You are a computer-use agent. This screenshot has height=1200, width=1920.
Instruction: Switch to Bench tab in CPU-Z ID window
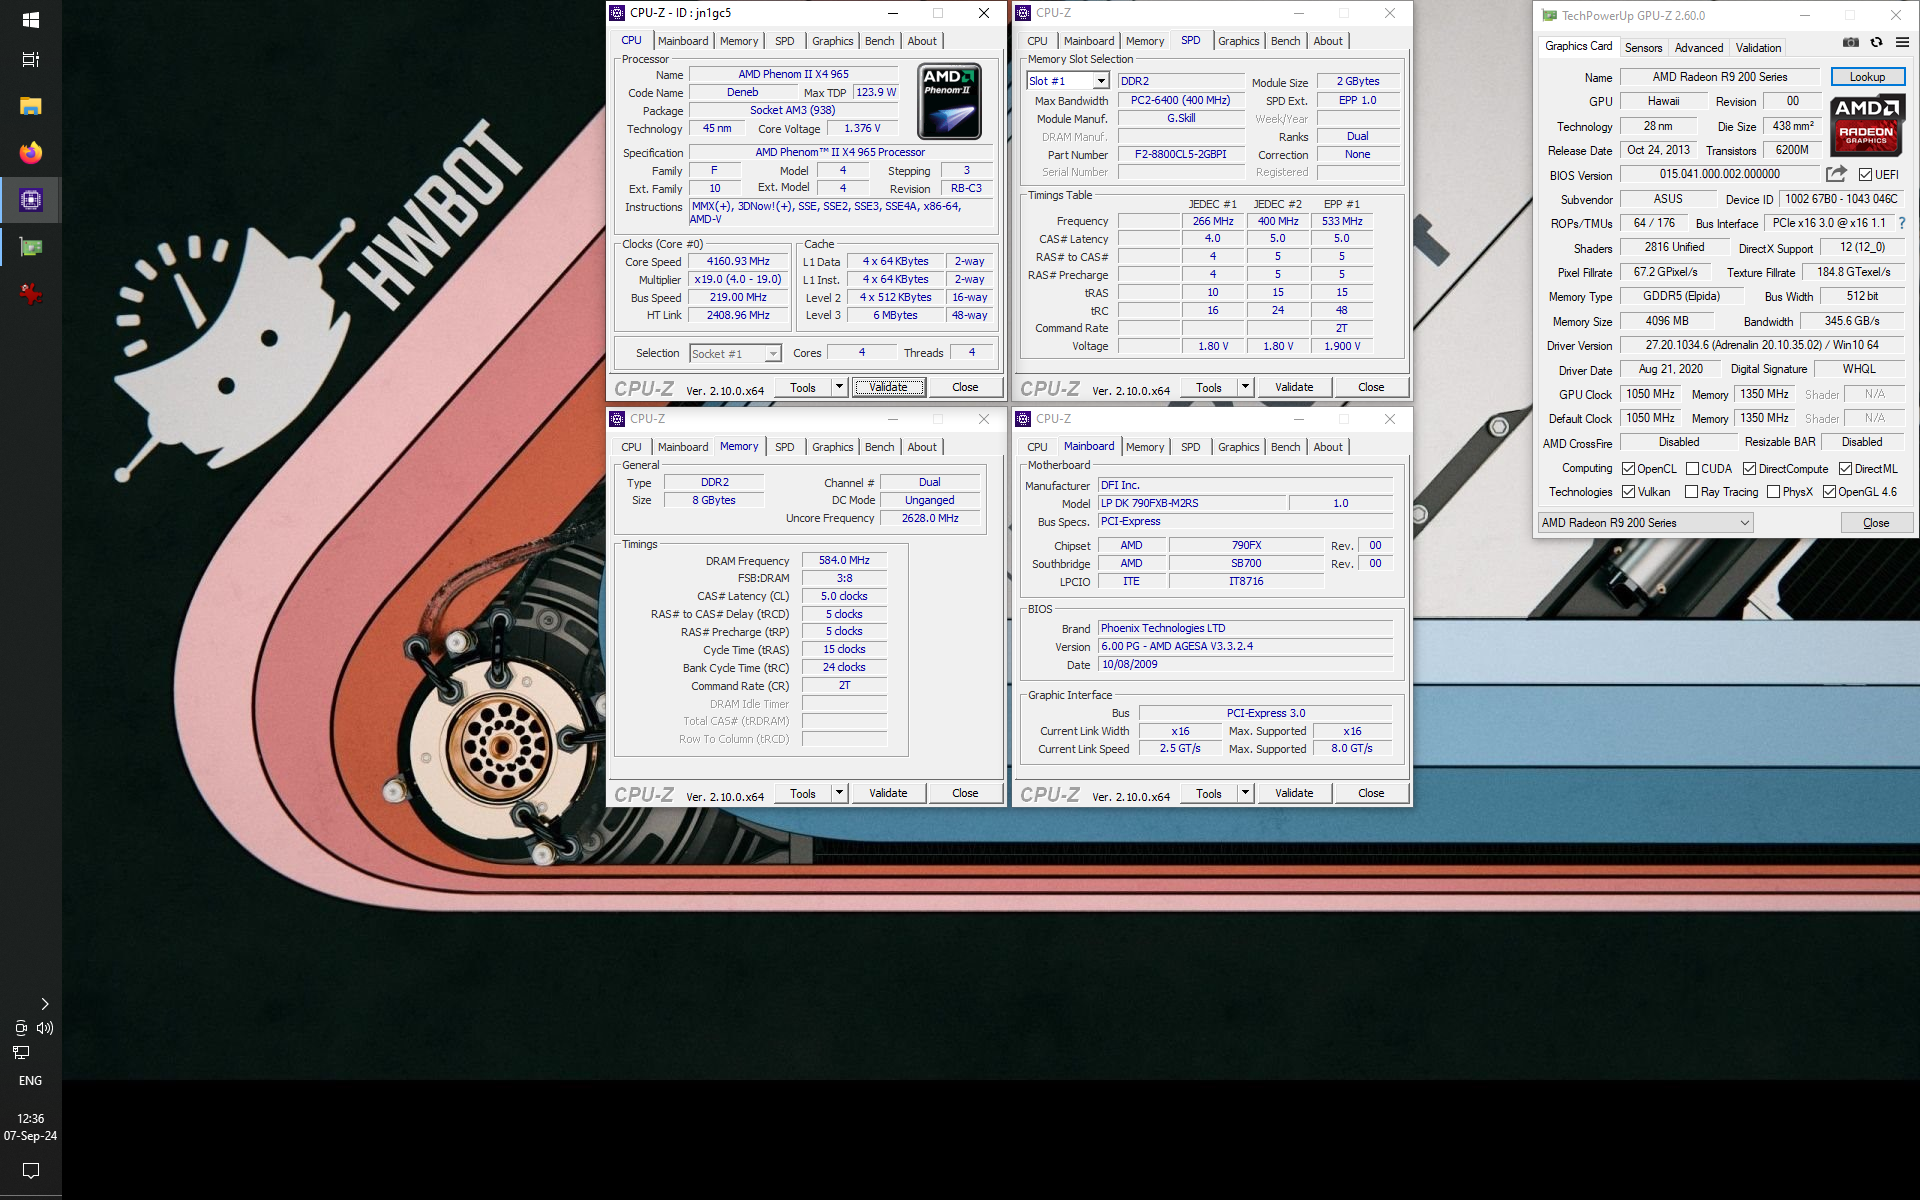click(879, 41)
